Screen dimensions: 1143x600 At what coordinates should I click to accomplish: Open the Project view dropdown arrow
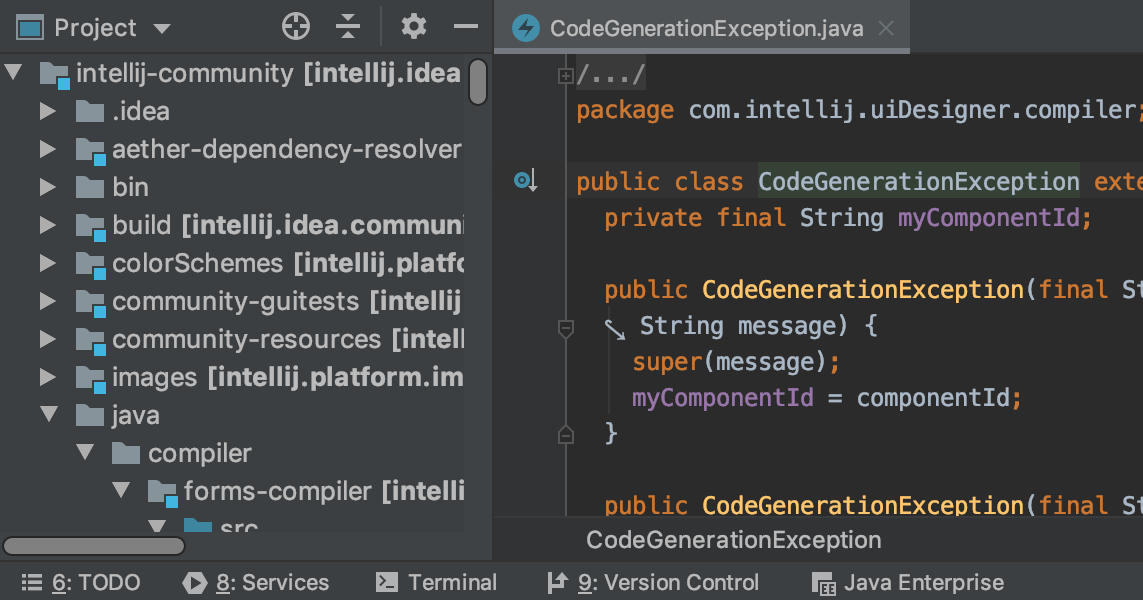pos(162,29)
